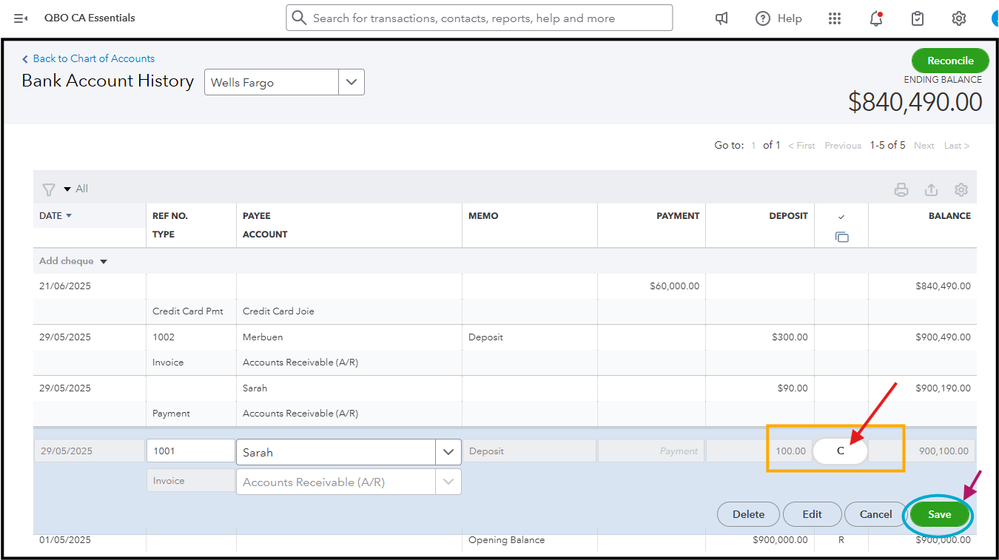Open the filter funnel icon

click(x=48, y=189)
